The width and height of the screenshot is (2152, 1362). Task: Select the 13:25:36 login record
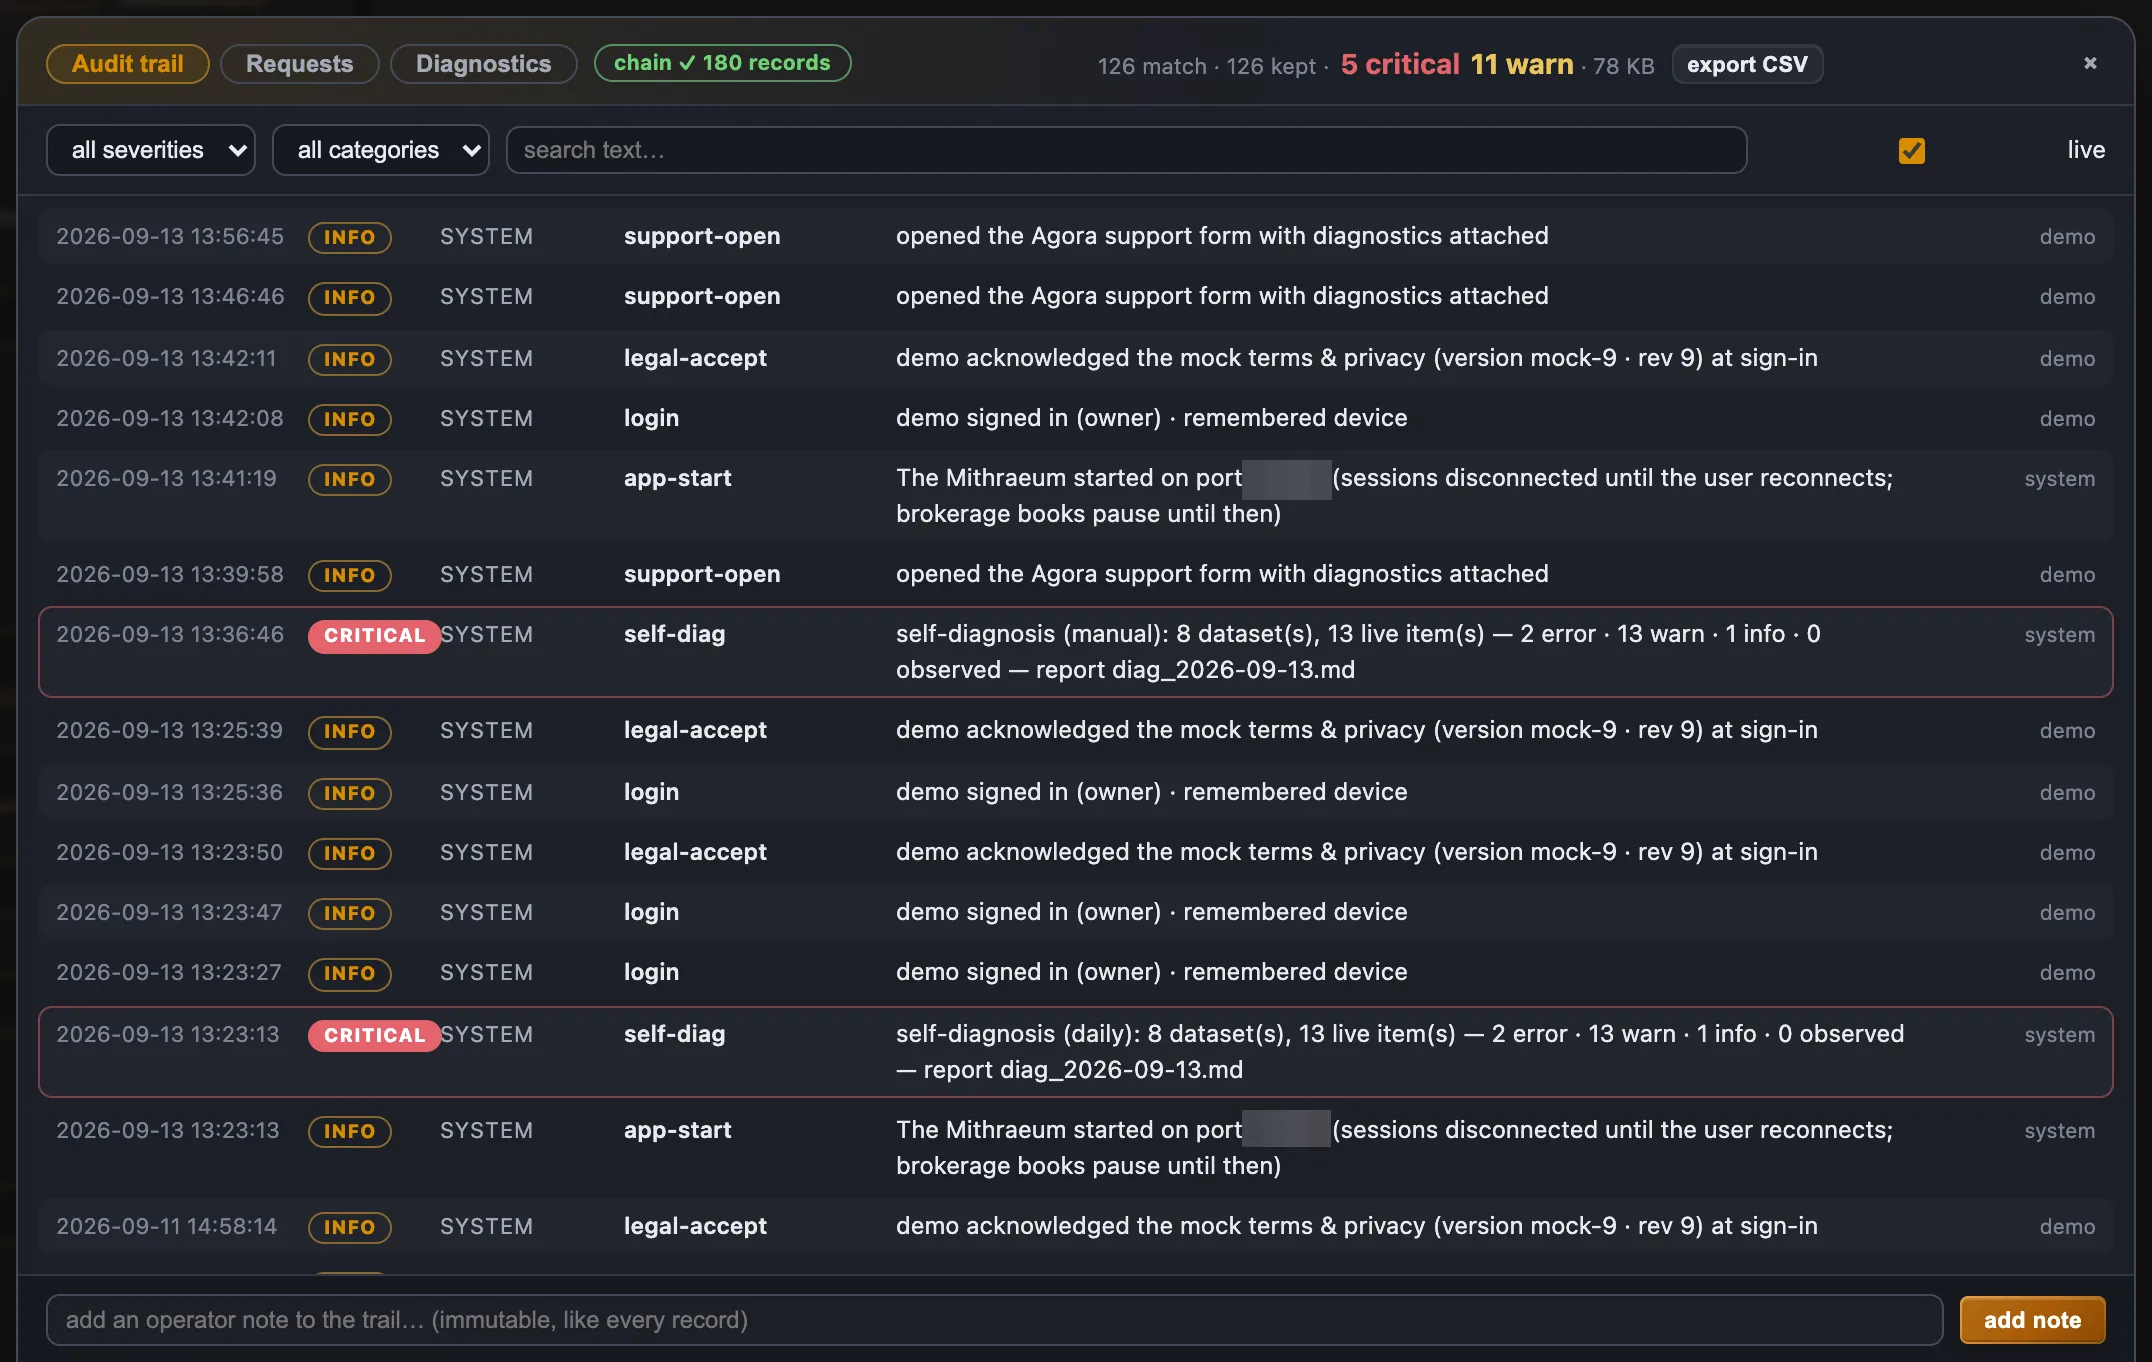(1075, 793)
